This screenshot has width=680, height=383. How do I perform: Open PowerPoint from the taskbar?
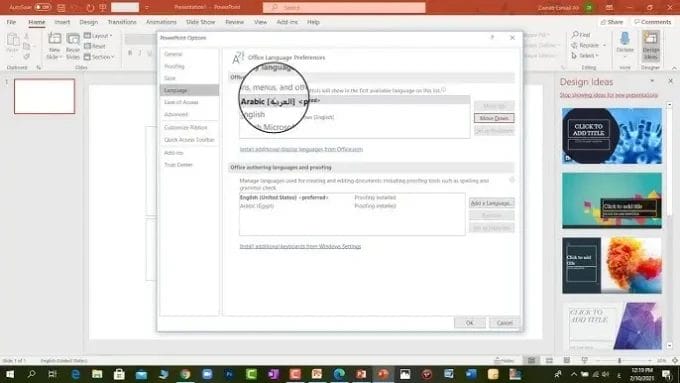[383, 373]
